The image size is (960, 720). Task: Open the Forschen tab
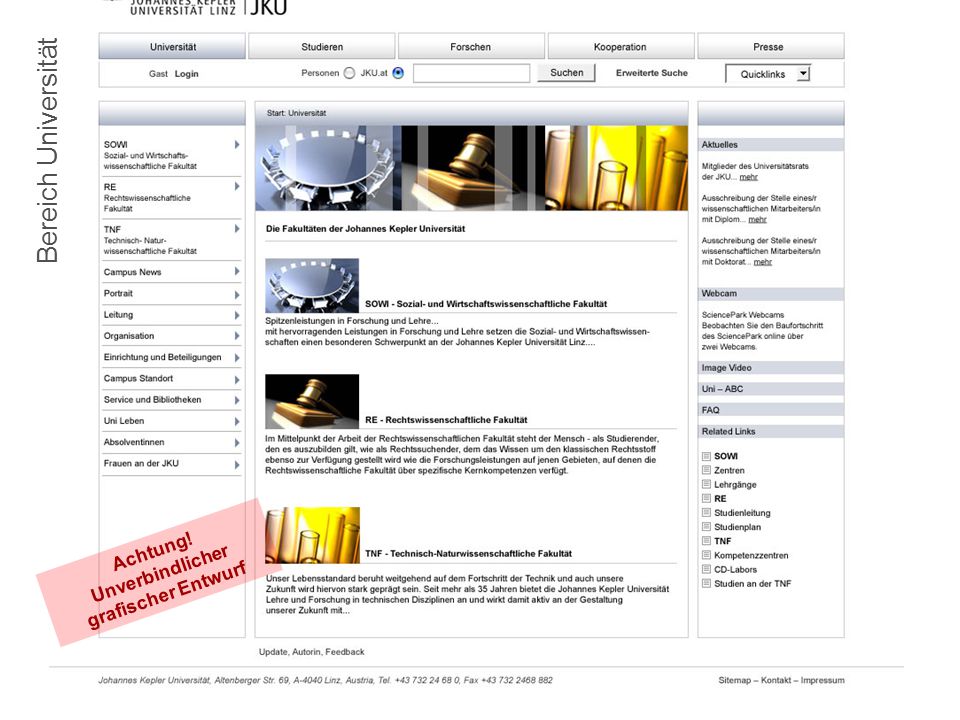(x=471, y=47)
